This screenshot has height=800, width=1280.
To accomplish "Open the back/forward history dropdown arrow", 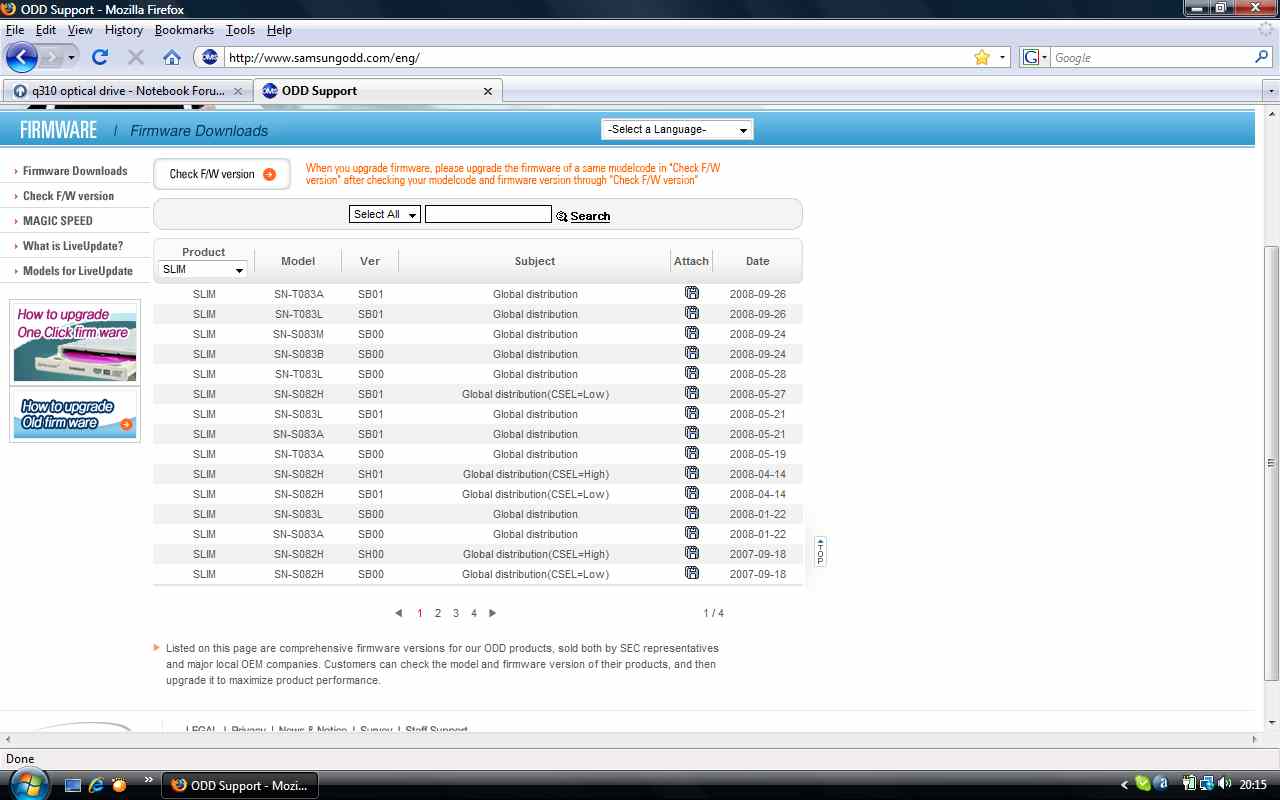I will pyautogui.click(x=72, y=57).
